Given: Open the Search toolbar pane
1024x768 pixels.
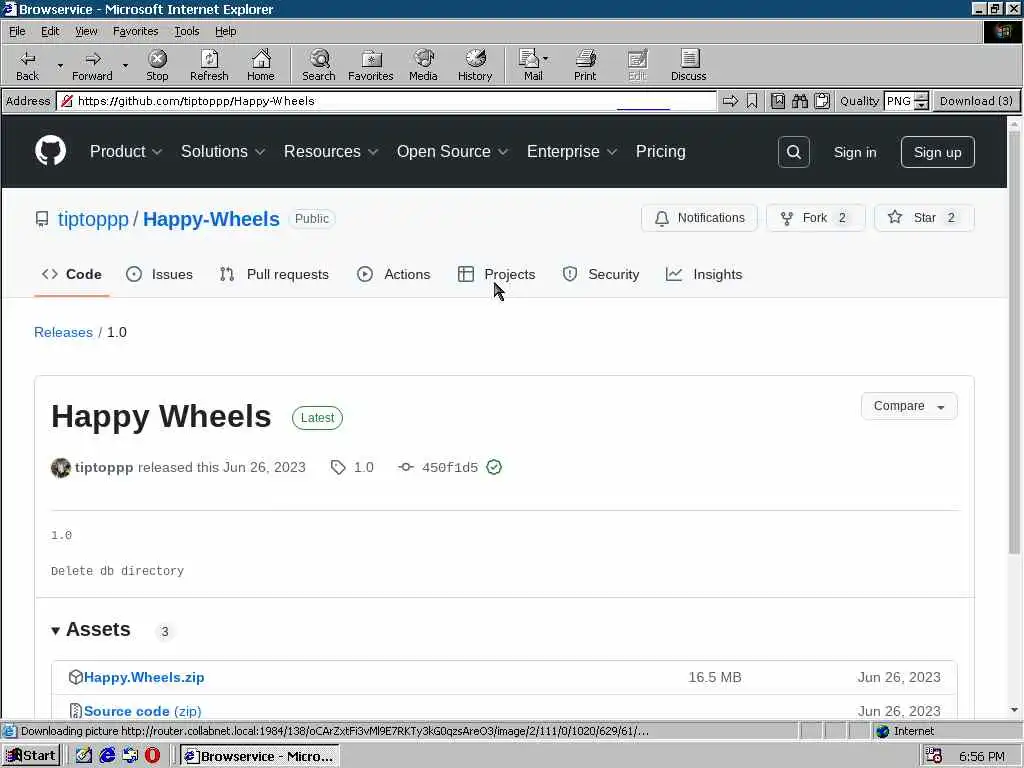Looking at the screenshot, I should pos(319,65).
